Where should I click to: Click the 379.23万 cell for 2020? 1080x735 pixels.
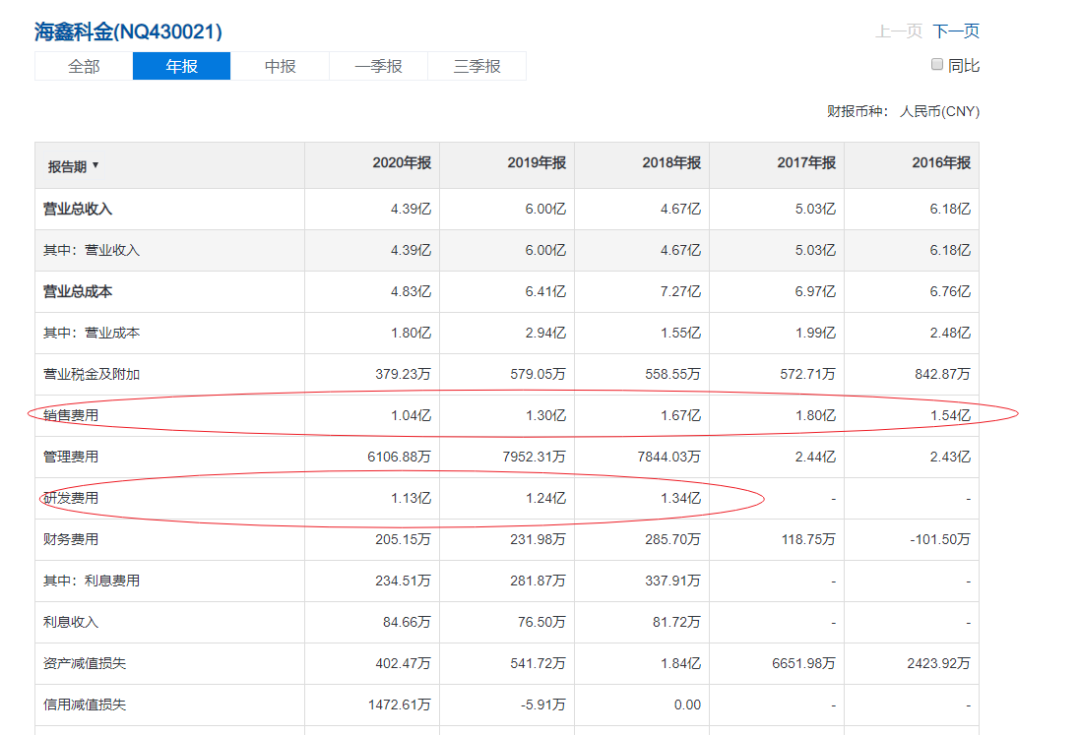[x=403, y=374]
